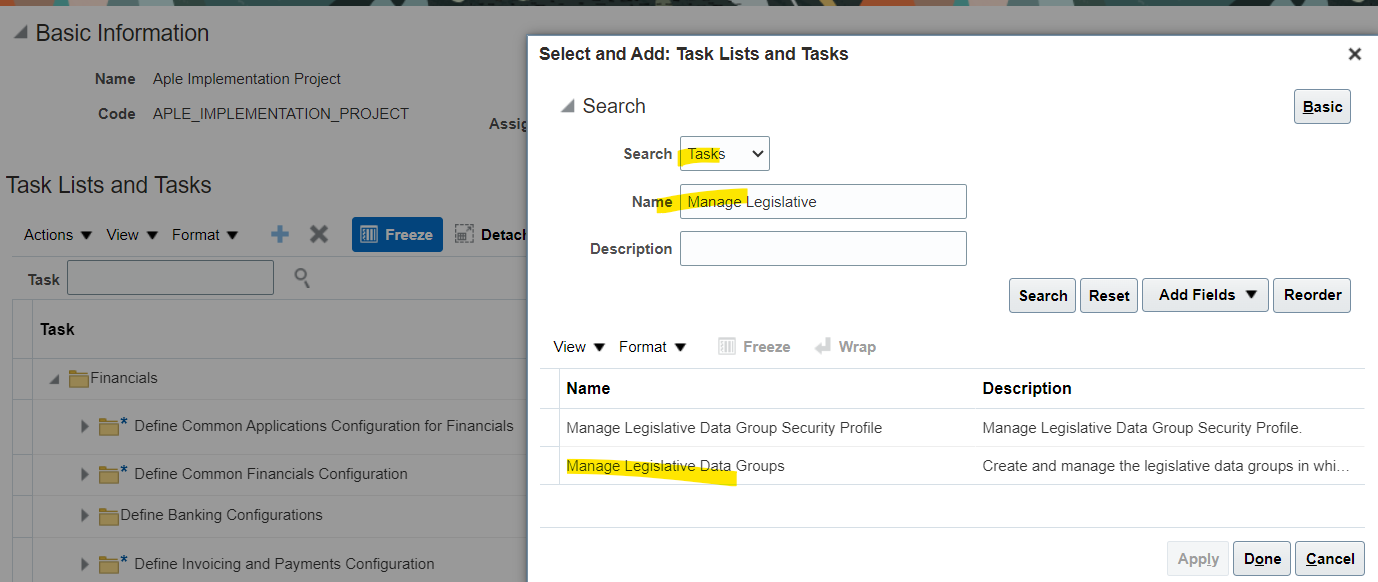Collapse the Search section triangle

[567, 106]
